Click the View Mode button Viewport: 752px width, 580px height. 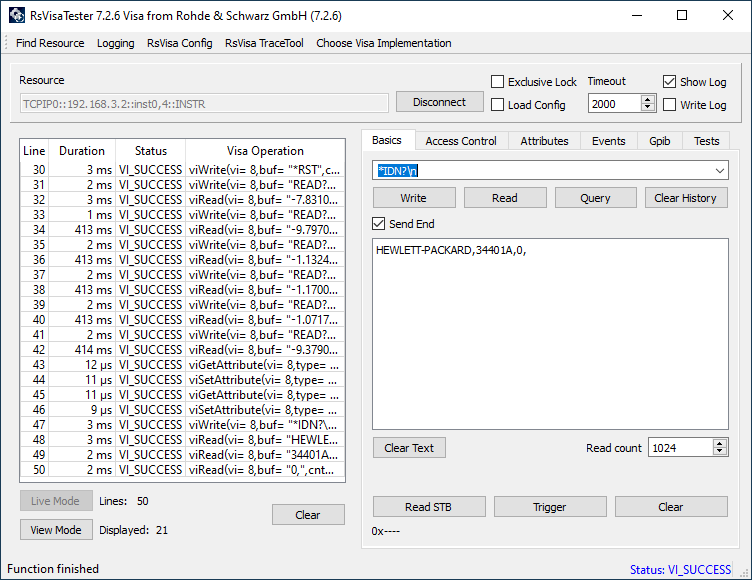pyautogui.click(x=56, y=530)
